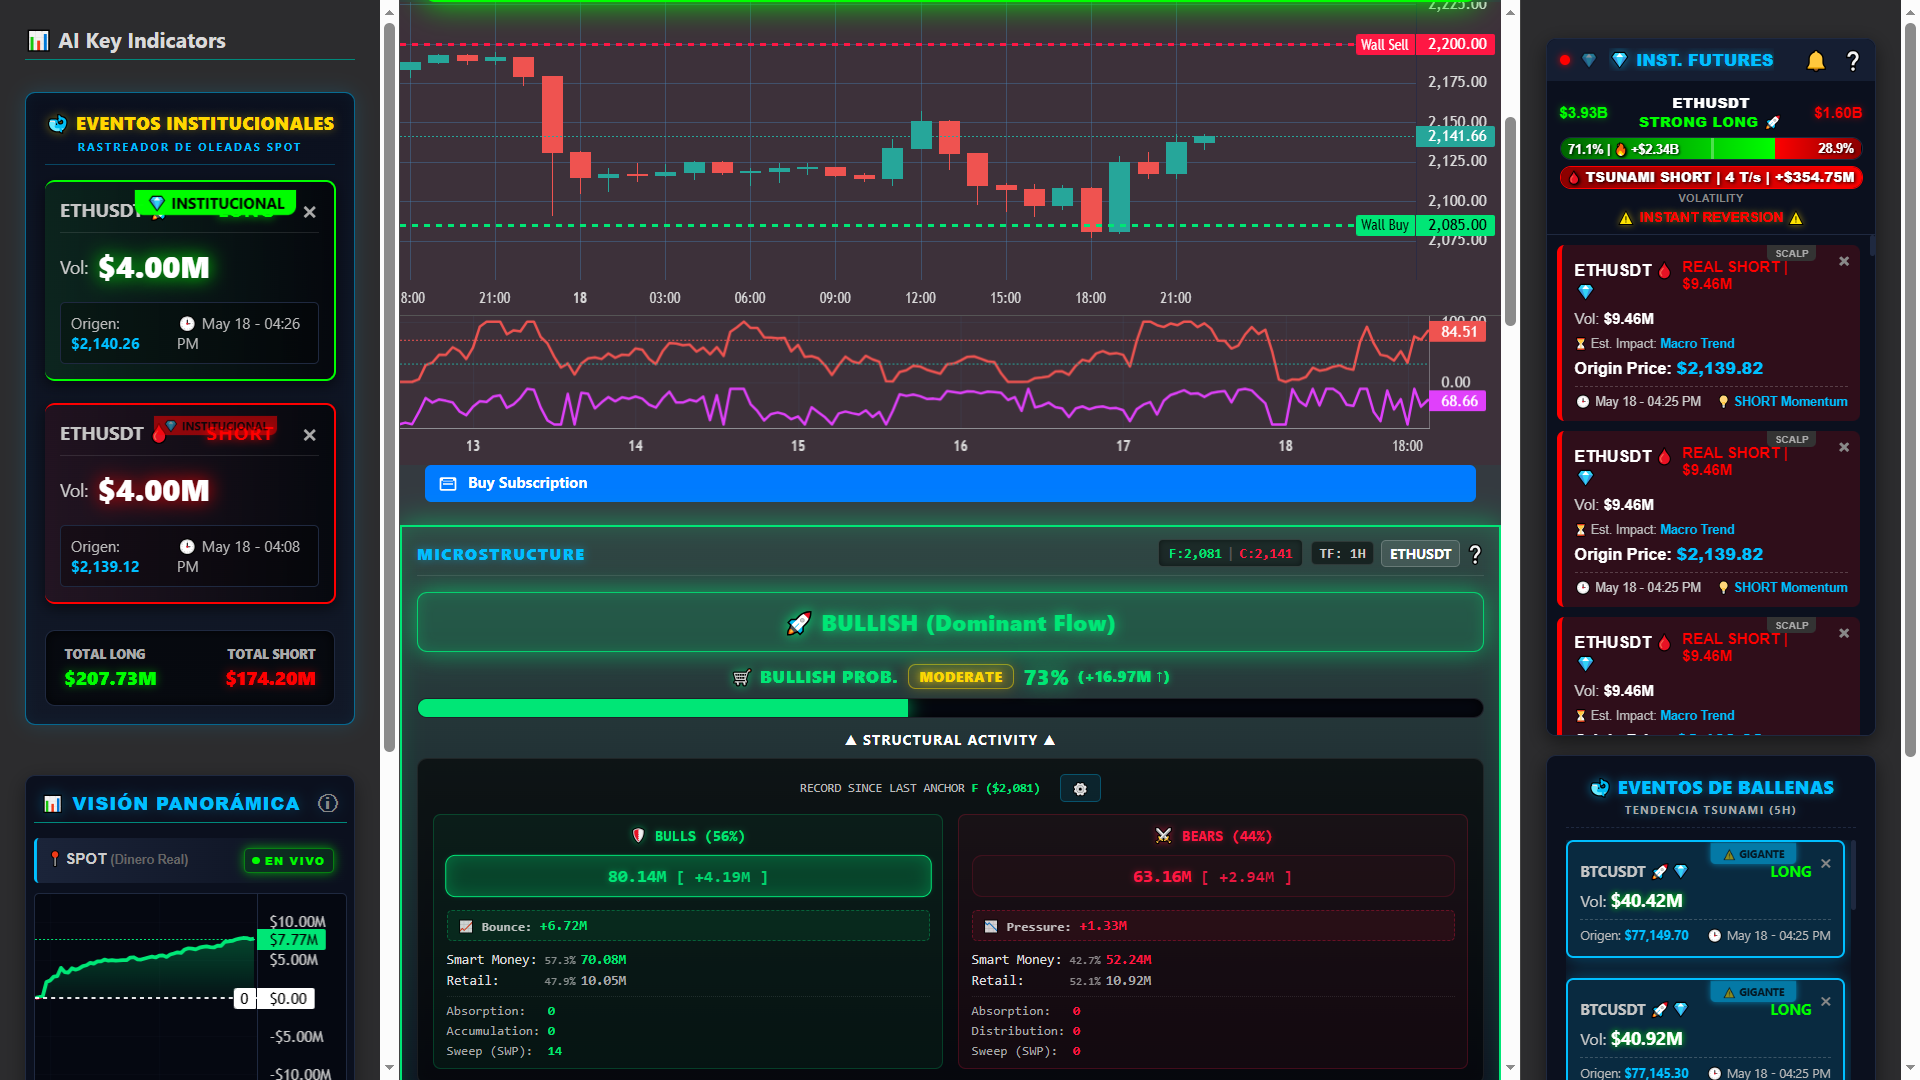This screenshot has width=1920, height=1080.
Task: Click the 84.51 oscillator value tag
Action: [x=1459, y=332]
